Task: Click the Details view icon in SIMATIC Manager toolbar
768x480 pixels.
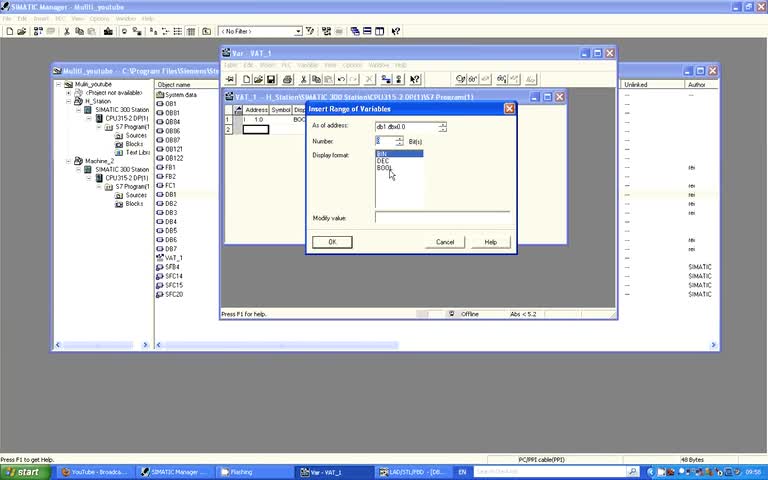Action: (191, 31)
